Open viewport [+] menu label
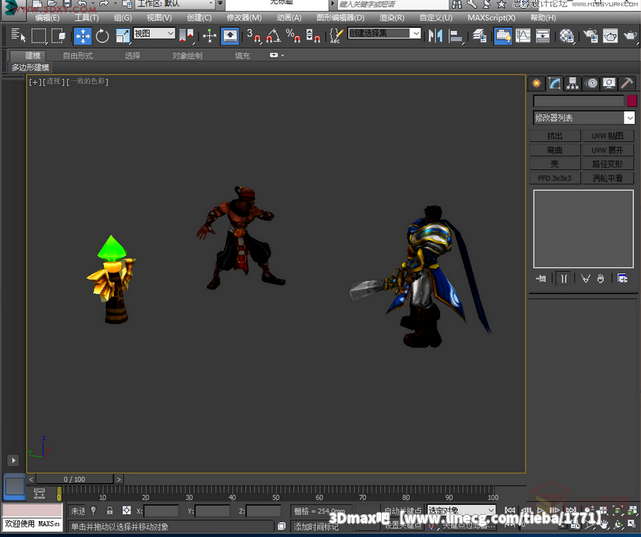This screenshot has height=537, width=641. tap(34, 82)
